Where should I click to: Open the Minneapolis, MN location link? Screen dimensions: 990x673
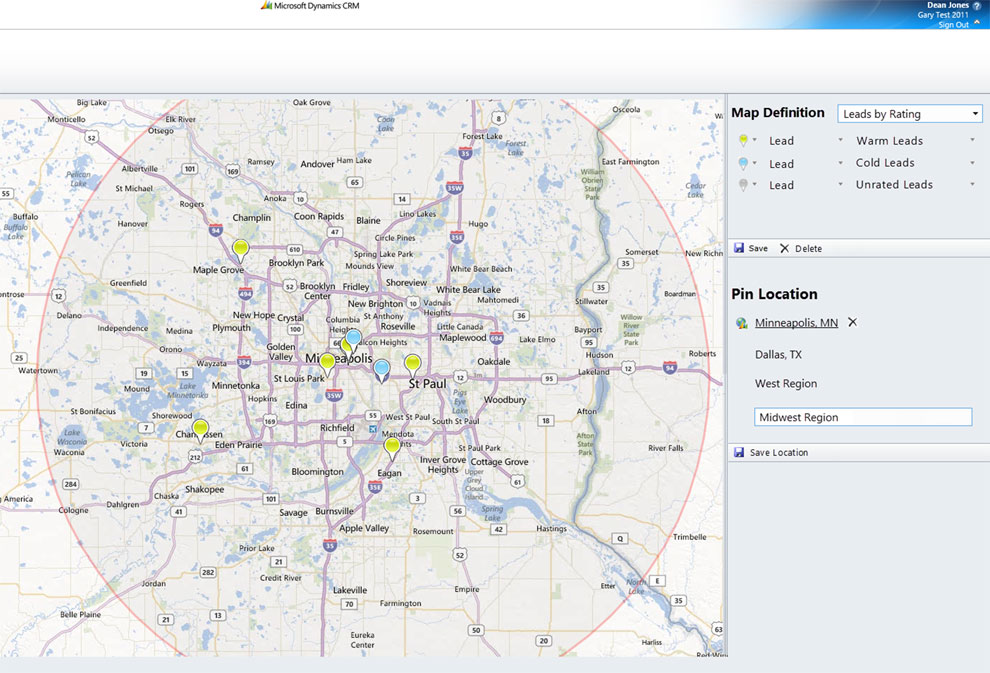796,323
